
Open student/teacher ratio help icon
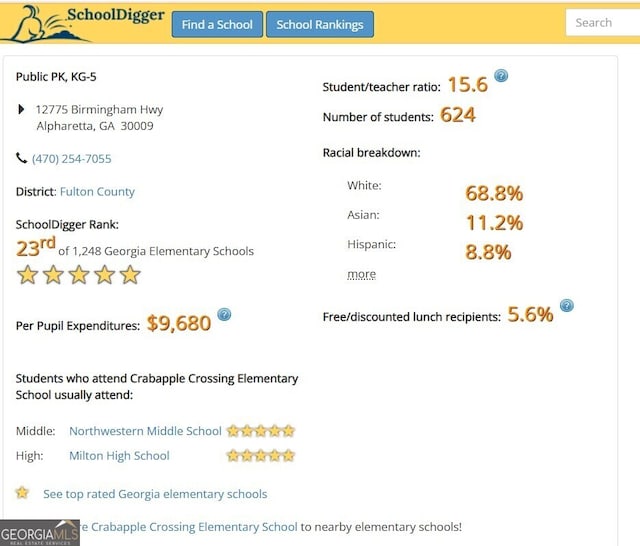(x=501, y=76)
